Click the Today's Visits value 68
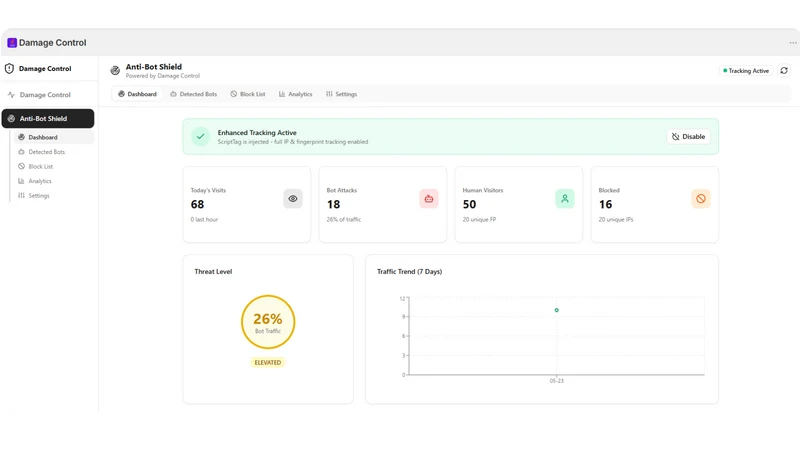 [197, 205]
